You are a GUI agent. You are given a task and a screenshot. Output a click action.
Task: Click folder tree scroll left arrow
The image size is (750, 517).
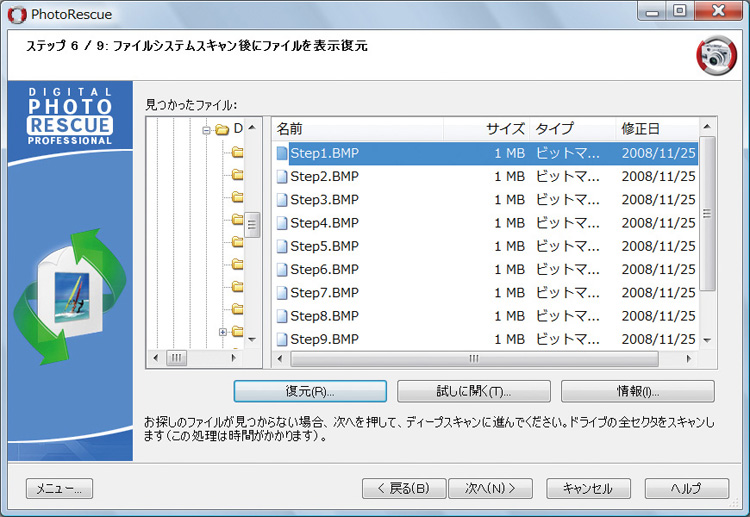pos(155,358)
